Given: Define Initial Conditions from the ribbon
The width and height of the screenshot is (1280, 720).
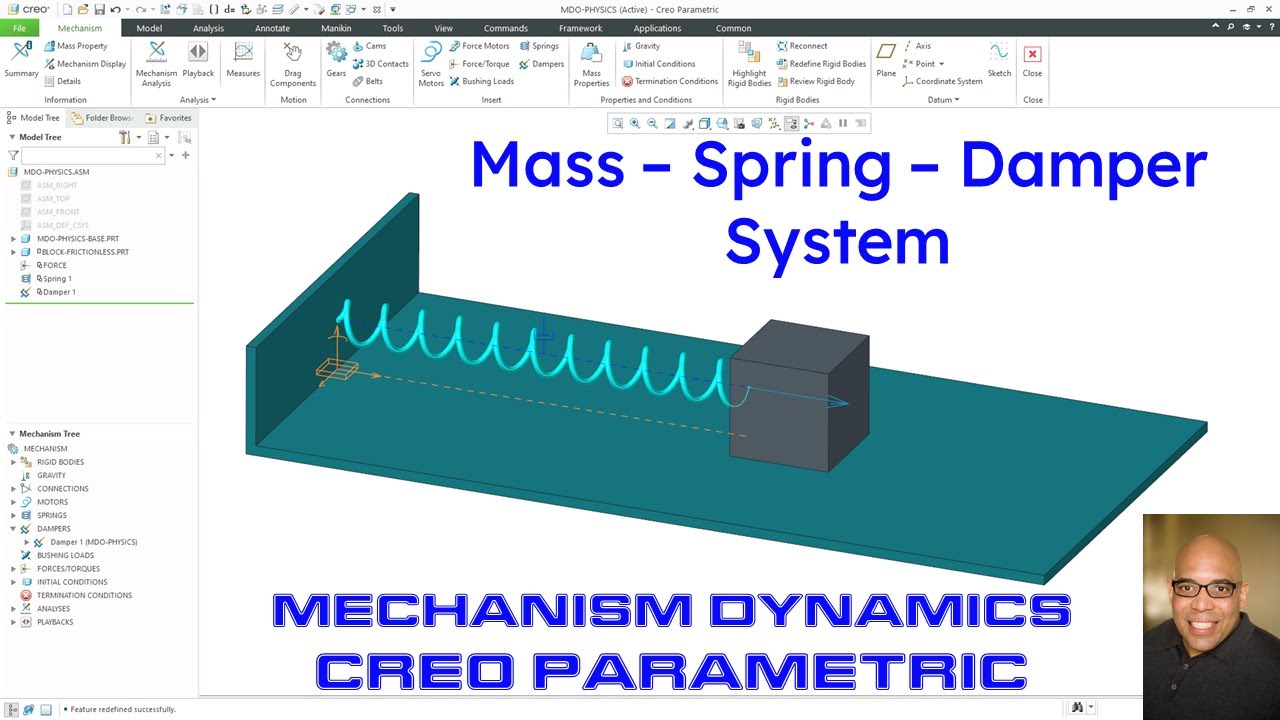Looking at the screenshot, I should 658,64.
